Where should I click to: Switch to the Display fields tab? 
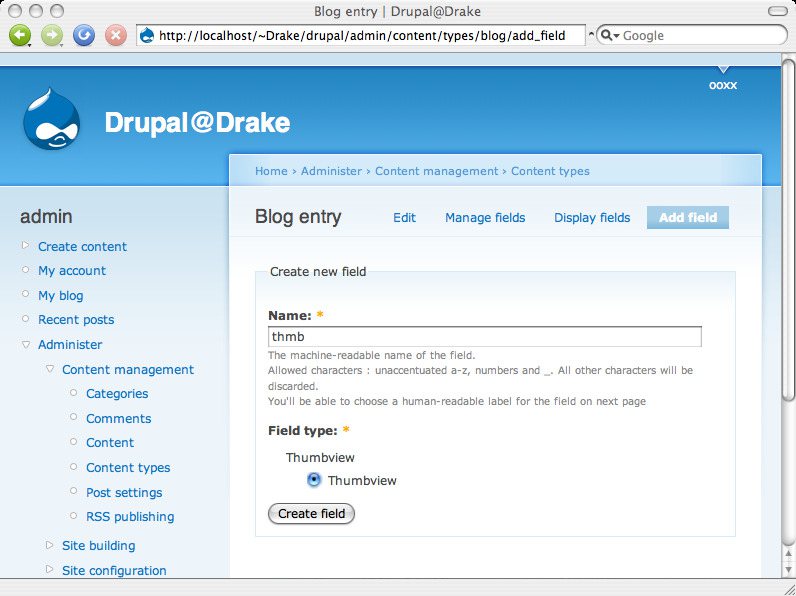point(592,218)
